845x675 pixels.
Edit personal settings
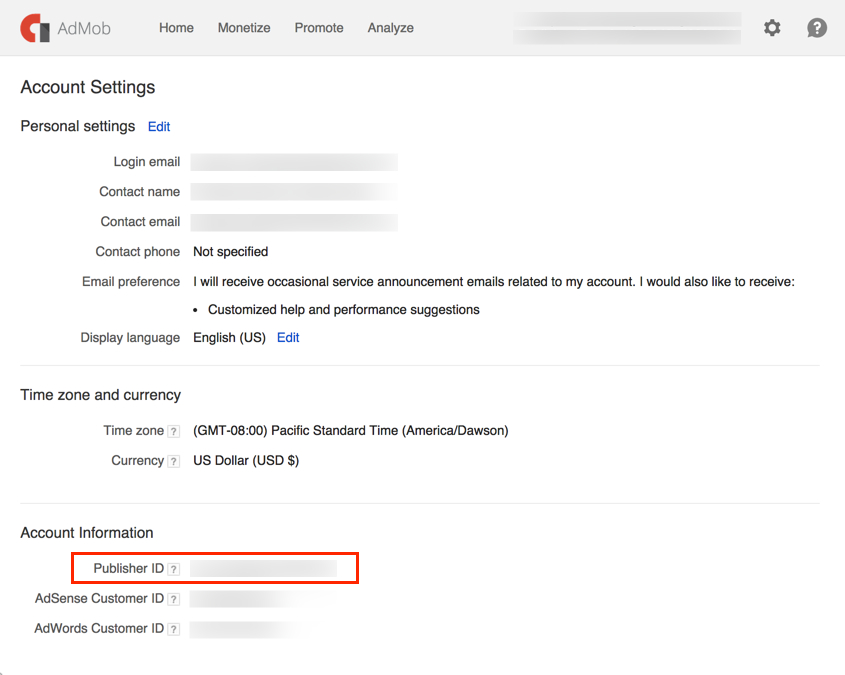[158, 126]
